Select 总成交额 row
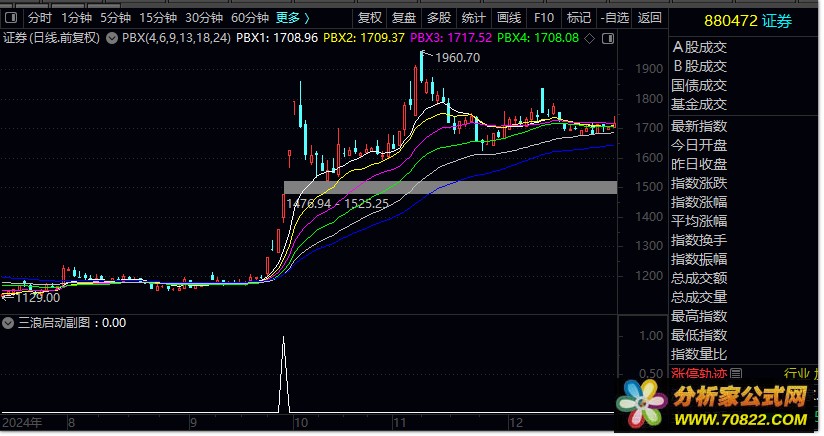The image size is (824, 436). click(699, 278)
